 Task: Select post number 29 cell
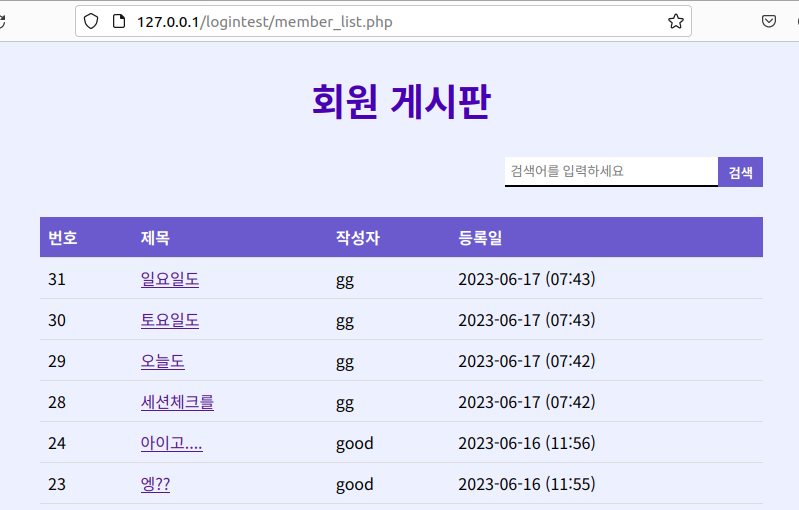click(57, 361)
